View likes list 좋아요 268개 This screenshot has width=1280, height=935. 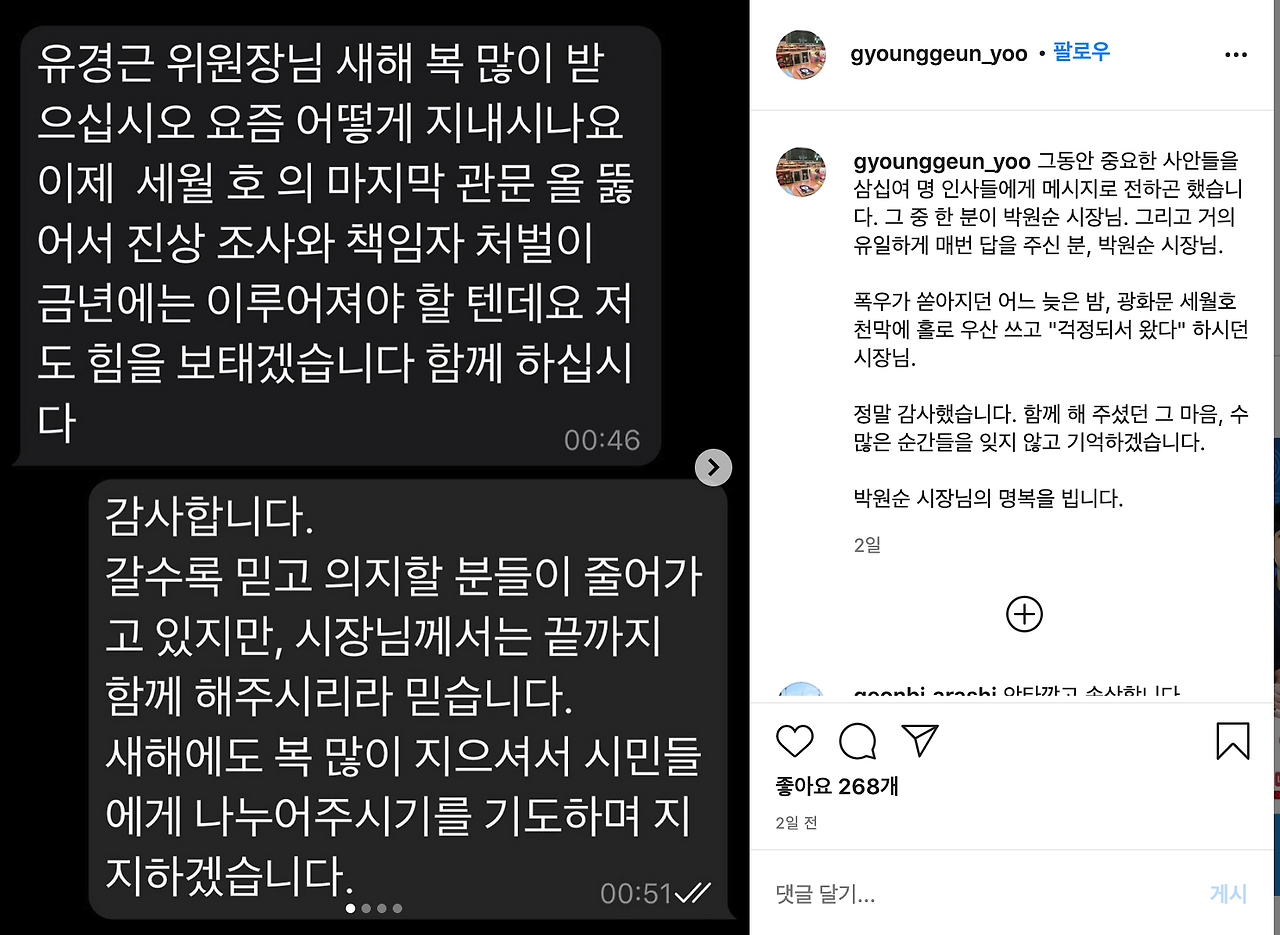(837, 787)
